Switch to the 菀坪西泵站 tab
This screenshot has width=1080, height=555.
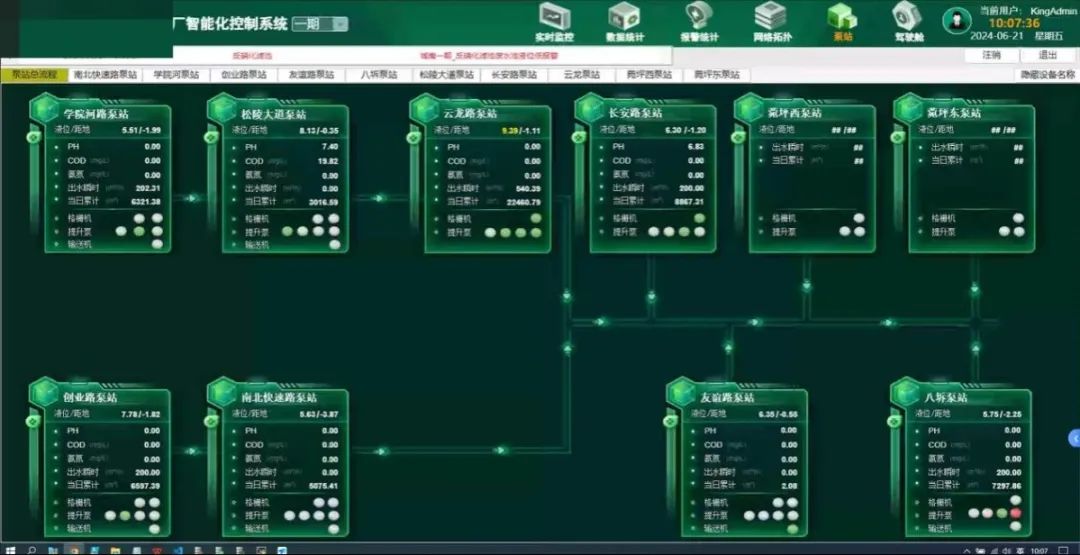click(650, 75)
